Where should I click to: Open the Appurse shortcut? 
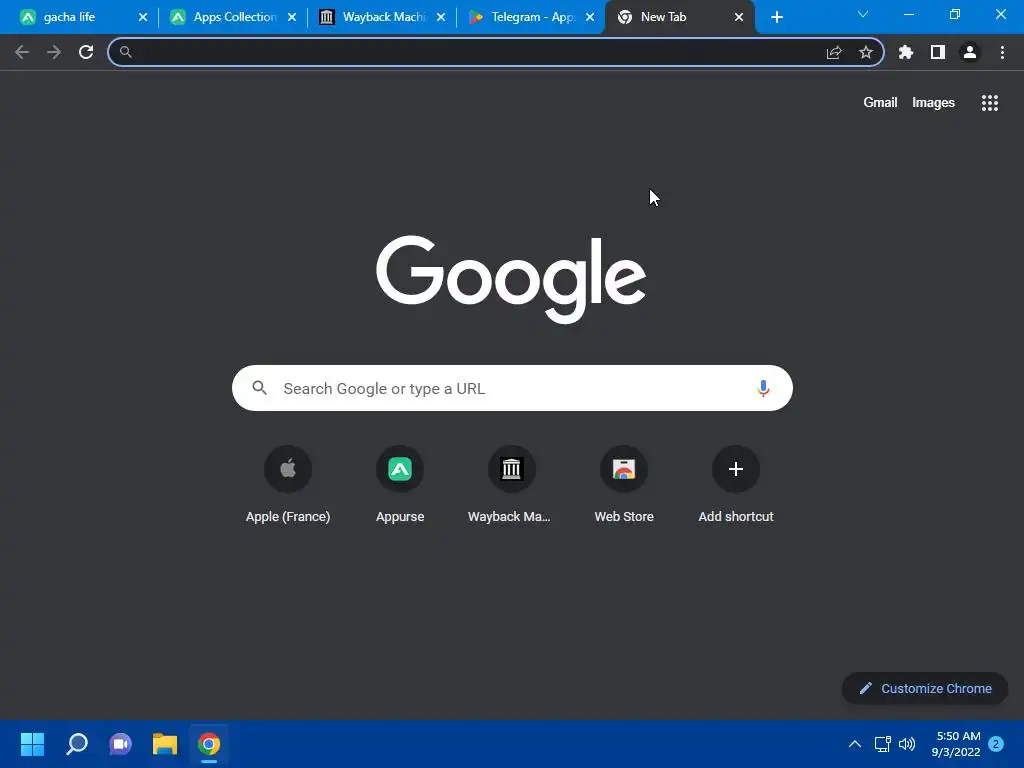pyautogui.click(x=400, y=485)
